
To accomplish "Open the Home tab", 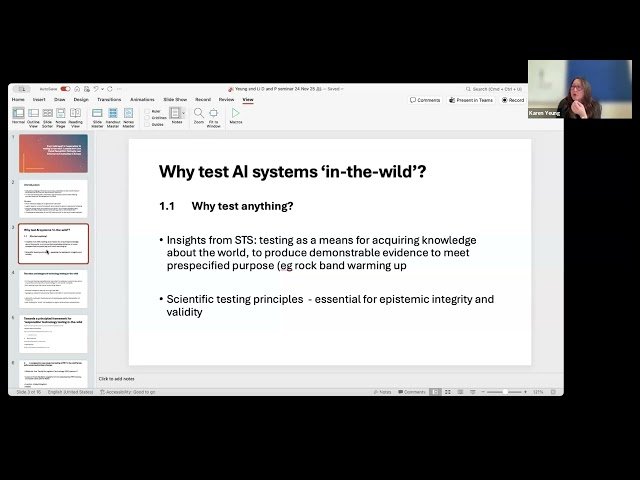I will [x=18, y=100].
